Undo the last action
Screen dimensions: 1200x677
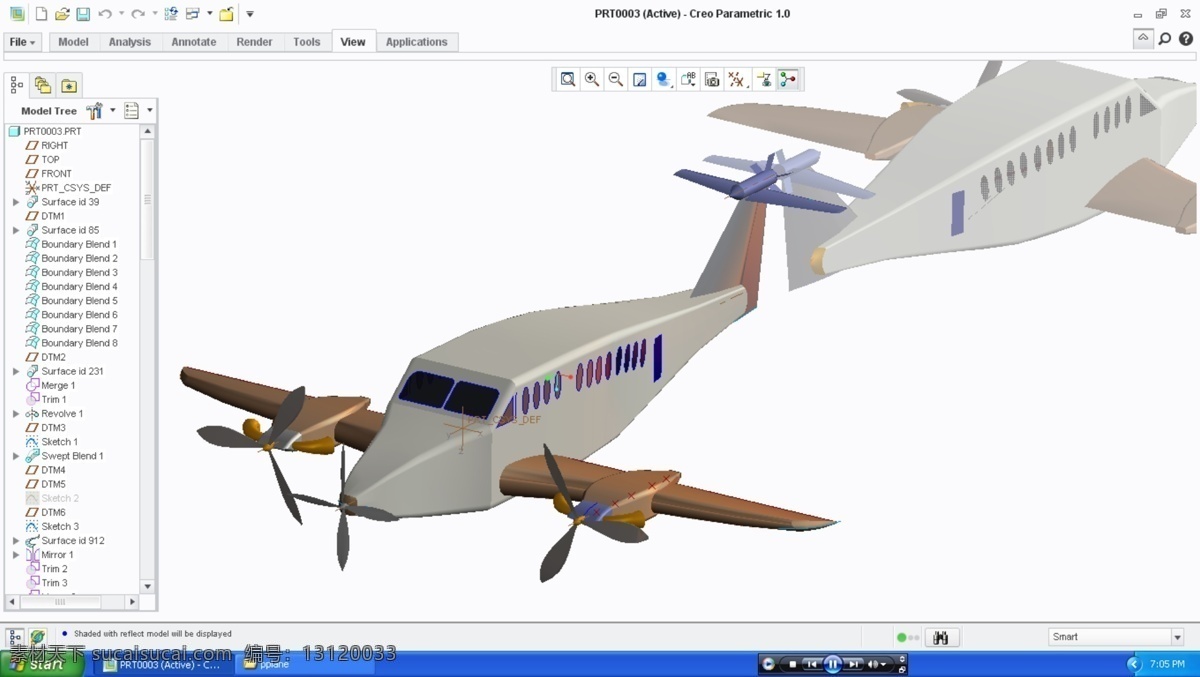(x=105, y=14)
